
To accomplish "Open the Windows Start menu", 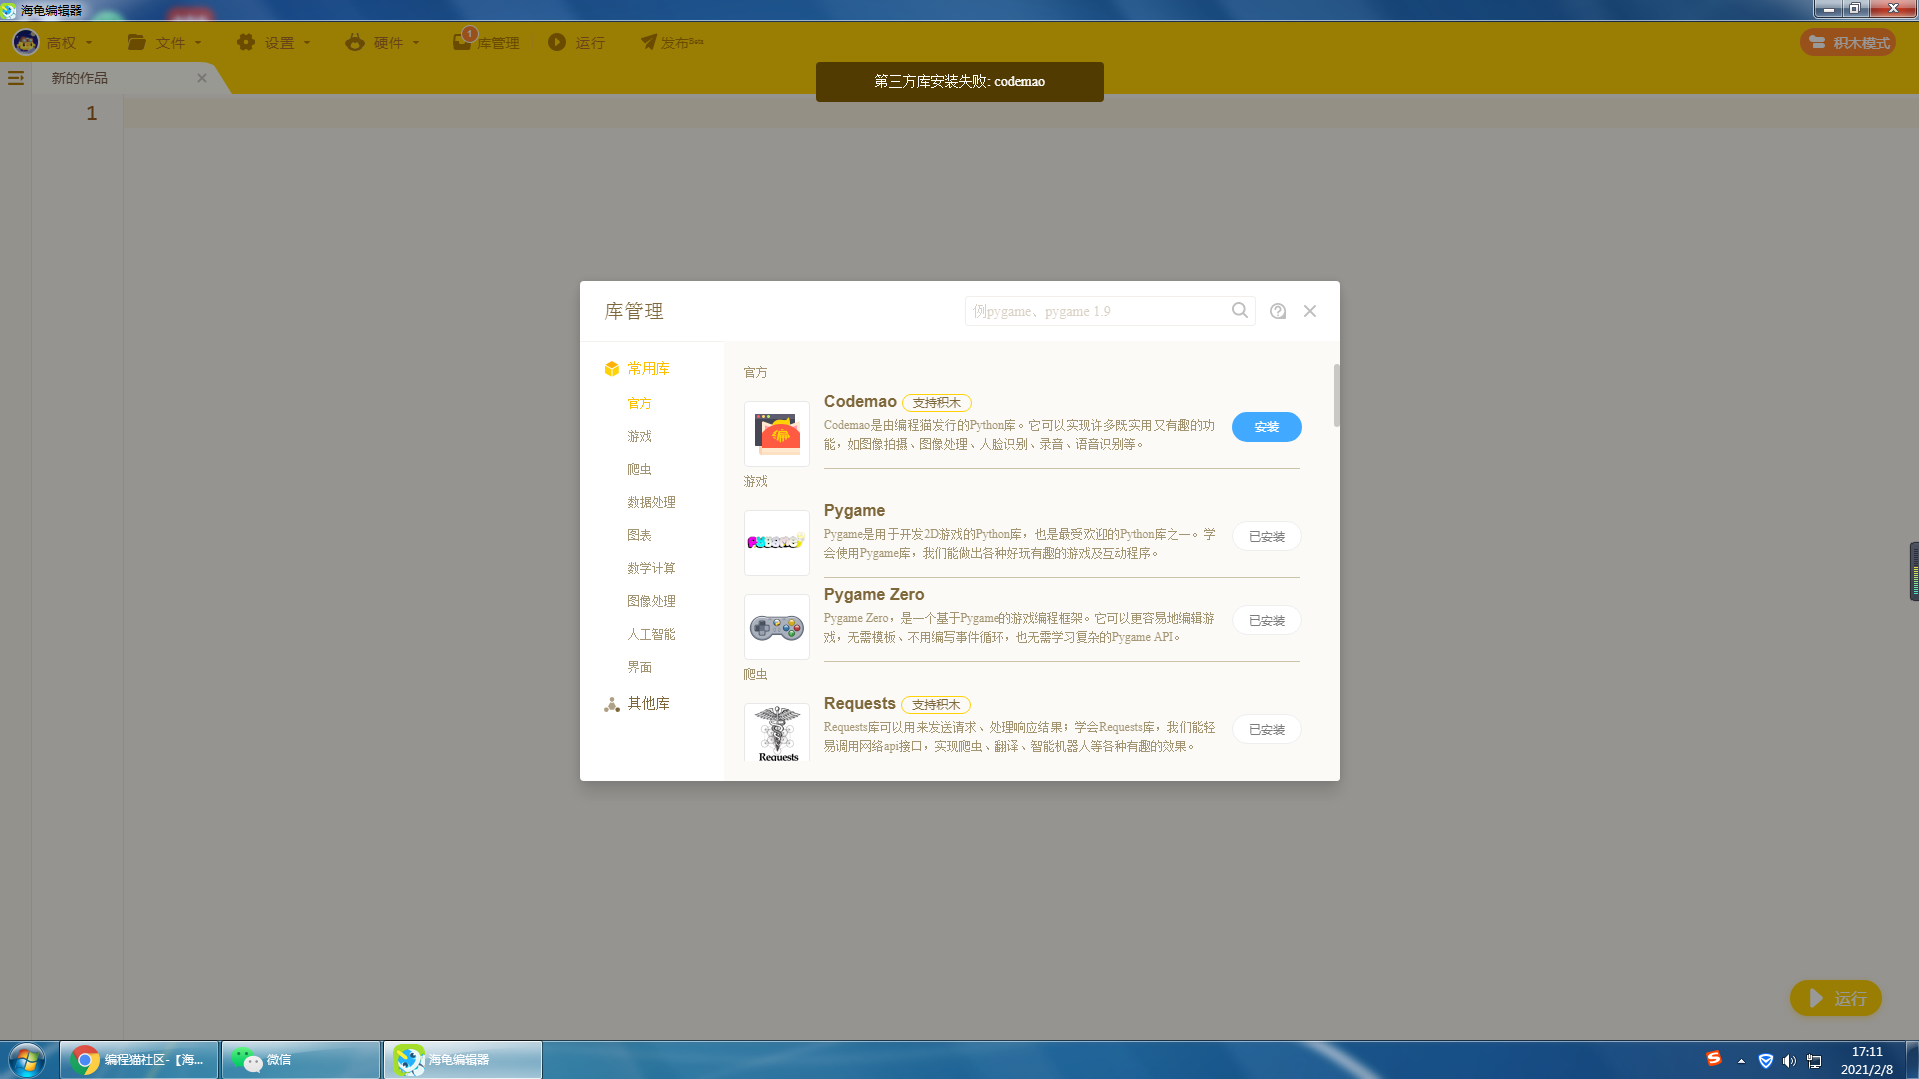I will [x=27, y=1060].
